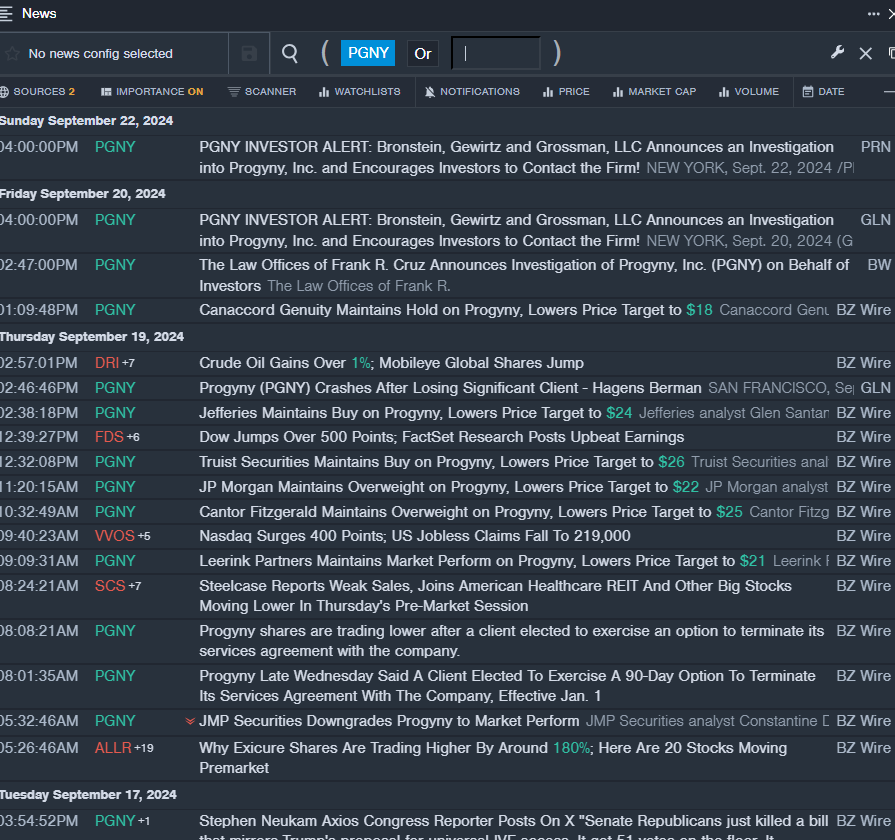Click the DRI ticker on Crude Oil story
Image resolution: width=895 pixels, height=840 pixels.
coord(107,363)
